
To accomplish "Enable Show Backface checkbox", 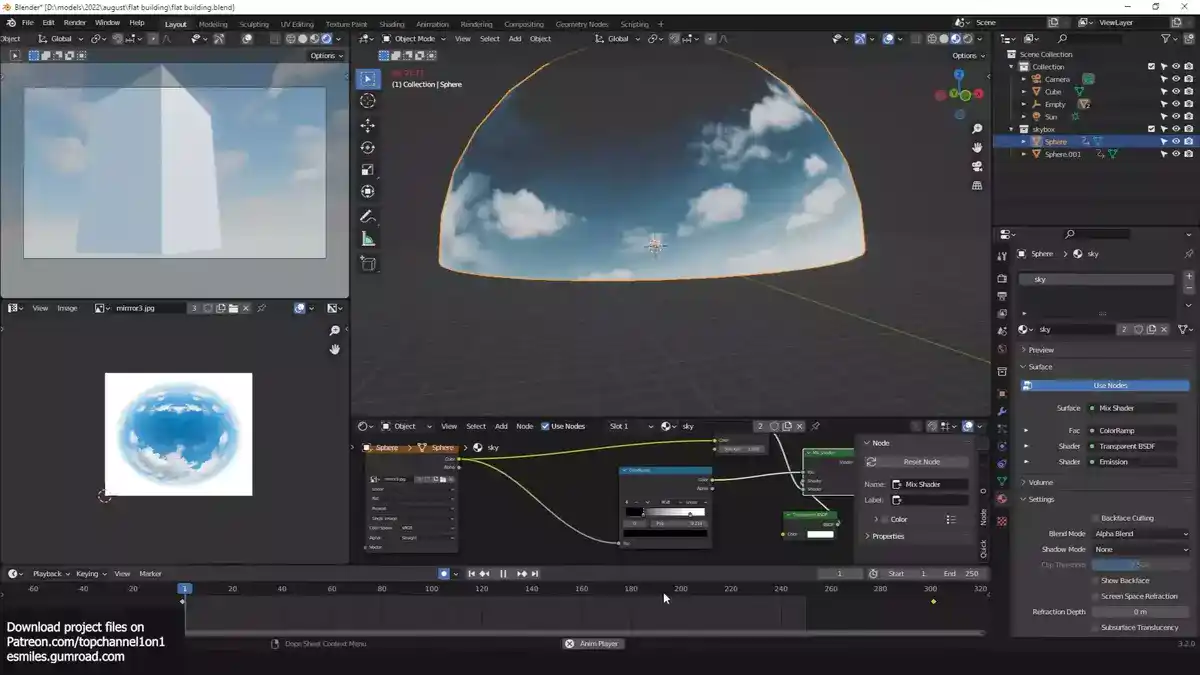I will coord(1095,580).
